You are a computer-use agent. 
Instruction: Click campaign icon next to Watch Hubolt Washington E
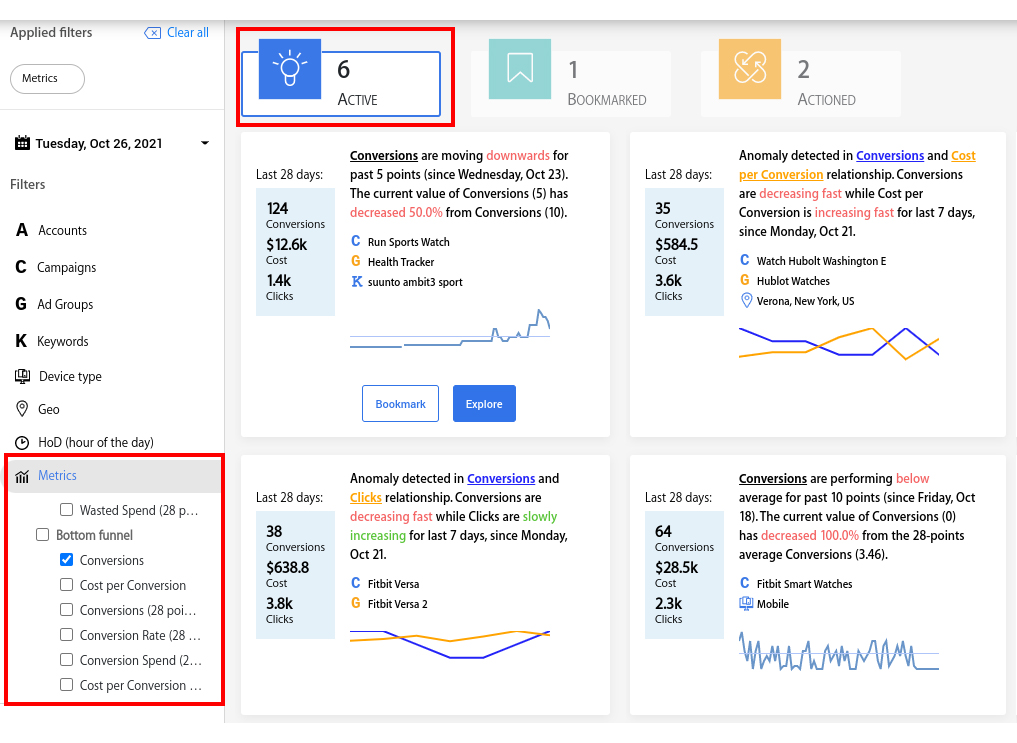pyautogui.click(x=745, y=260)
